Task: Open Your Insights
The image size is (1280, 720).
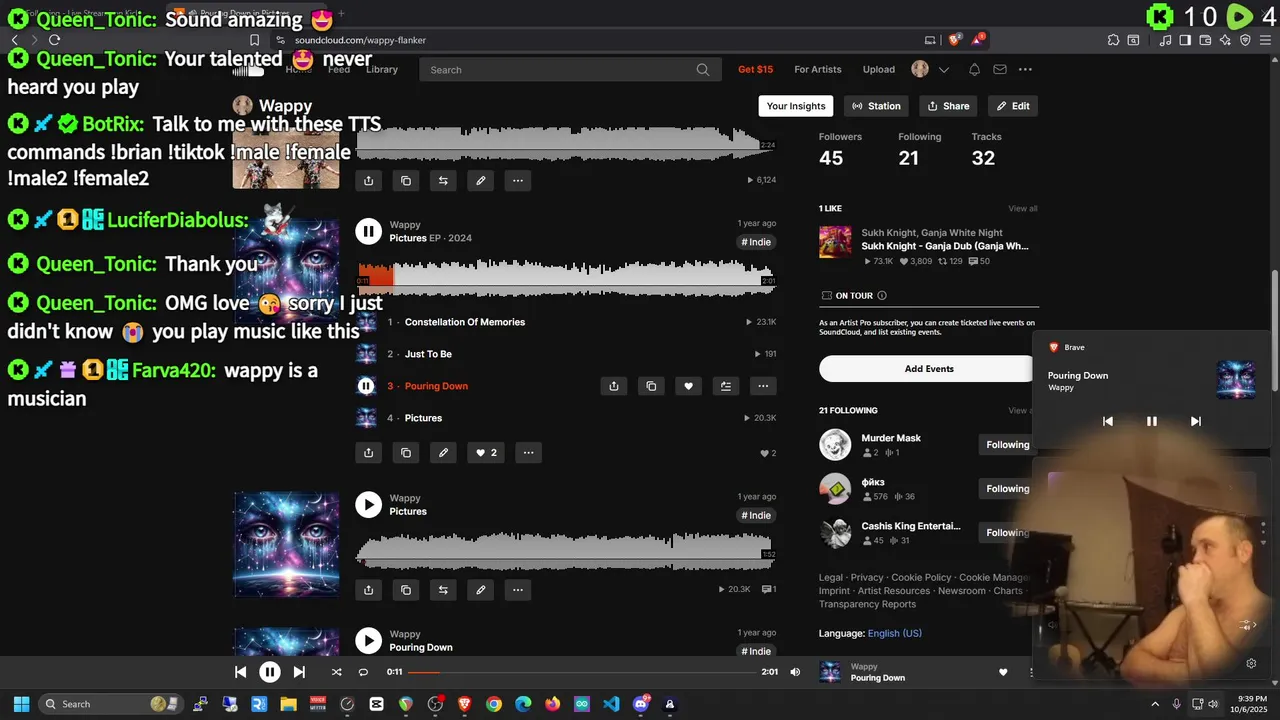Action: pos(796,106)
